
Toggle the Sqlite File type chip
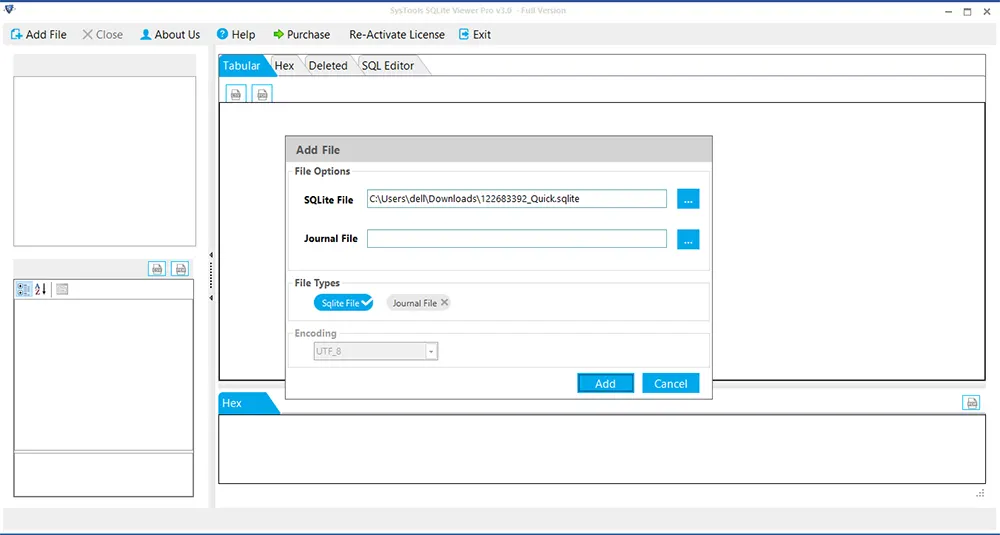point(343,303)
